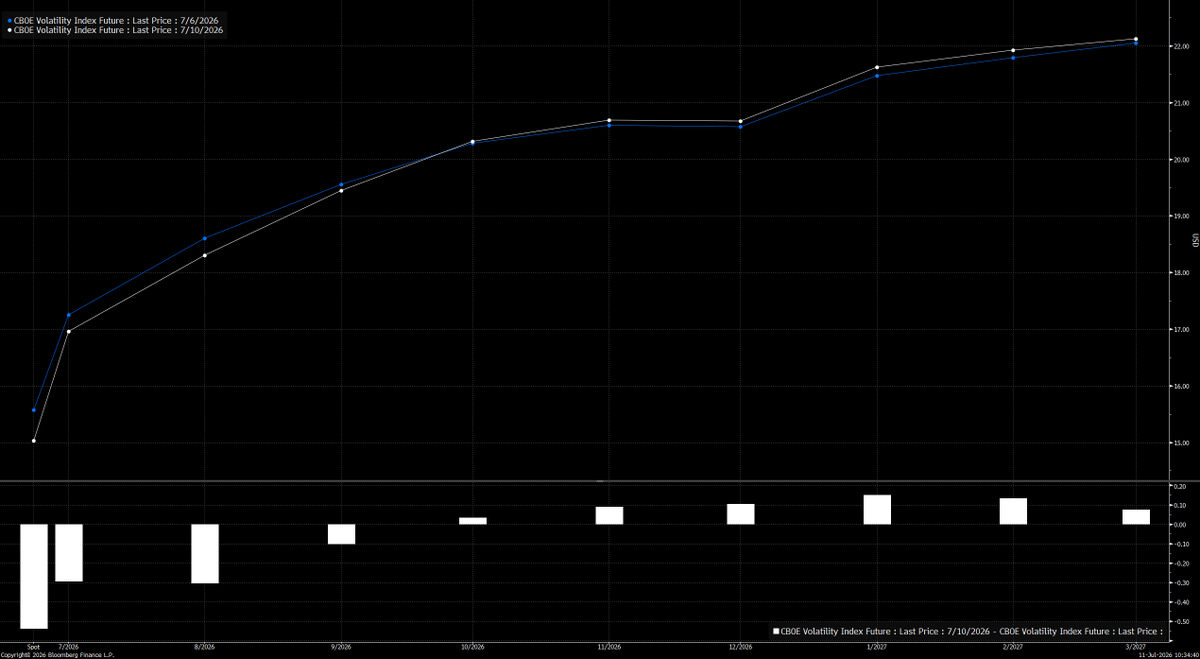Click the -0.50 lower-panel axis value
1200x659 pixels.
pyautogui.click(x=1180, y=622)
